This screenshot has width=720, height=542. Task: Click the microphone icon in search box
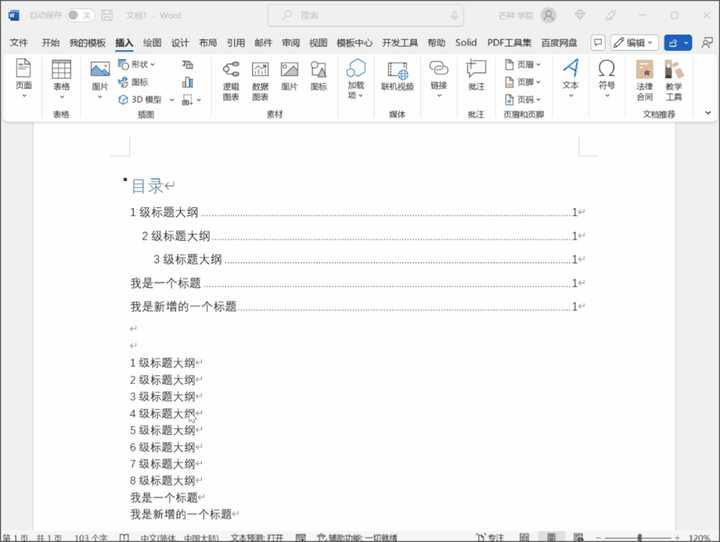(x=454, y=16)
